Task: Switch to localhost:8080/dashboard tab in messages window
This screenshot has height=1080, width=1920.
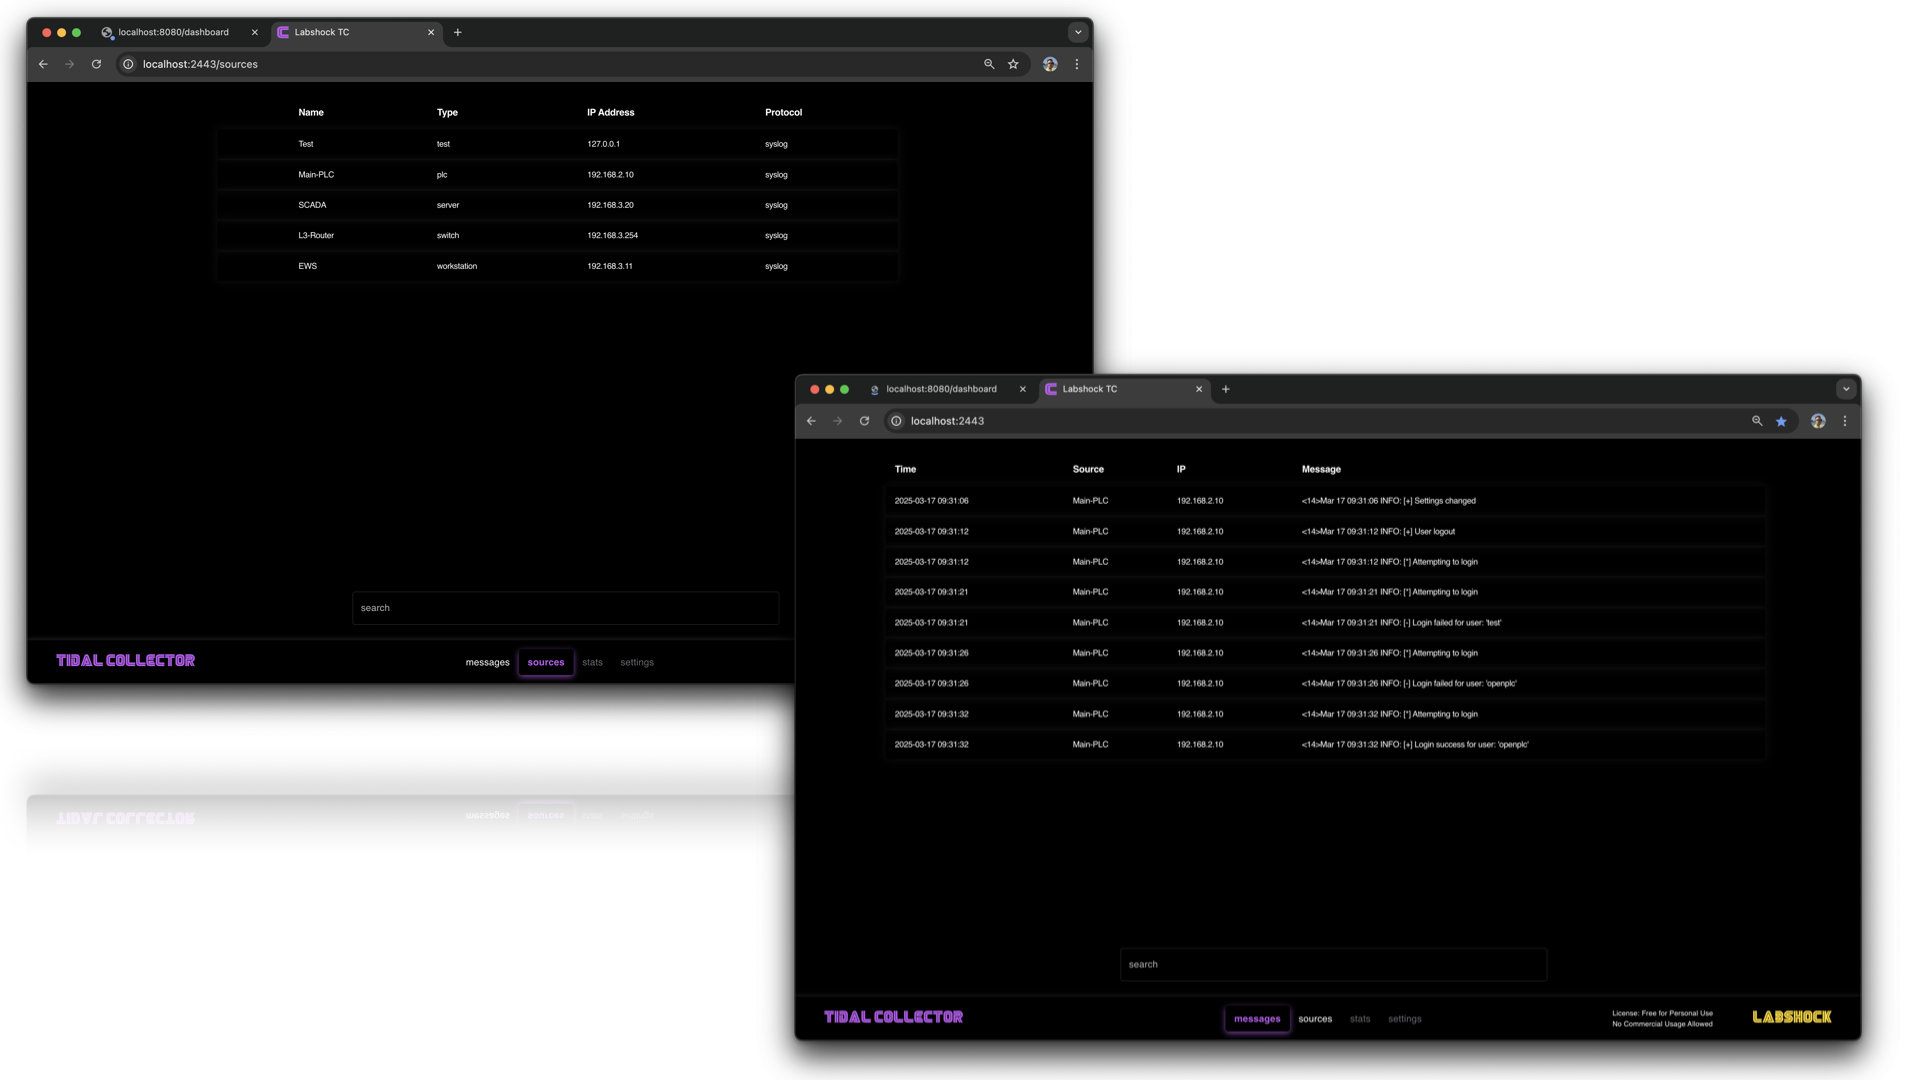Action: (948, 389)
